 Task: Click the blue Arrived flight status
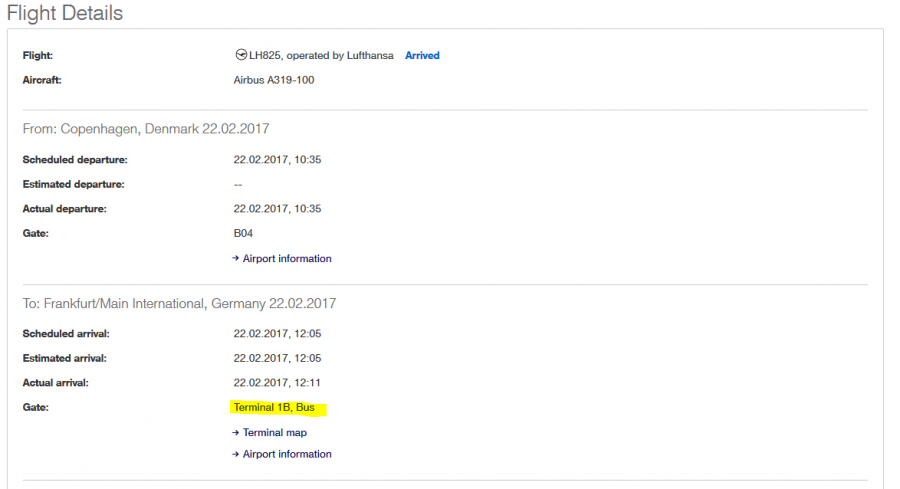tap(422, 56)
